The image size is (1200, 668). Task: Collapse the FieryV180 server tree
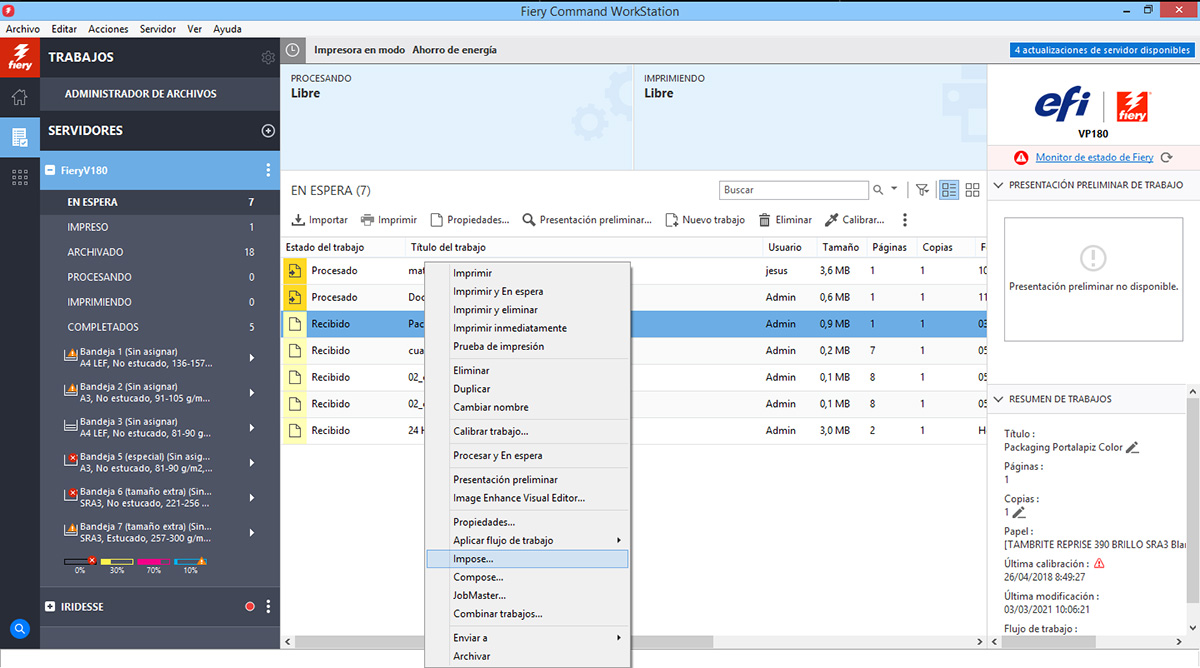coord(50,171)
